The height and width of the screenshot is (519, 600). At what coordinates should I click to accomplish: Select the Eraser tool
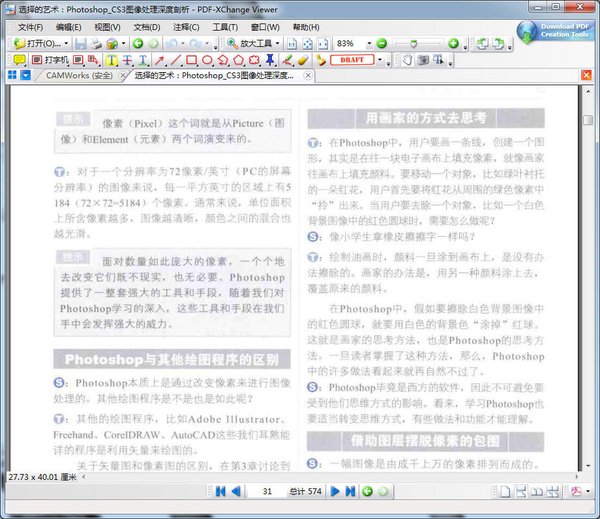(x=303, y=60)
